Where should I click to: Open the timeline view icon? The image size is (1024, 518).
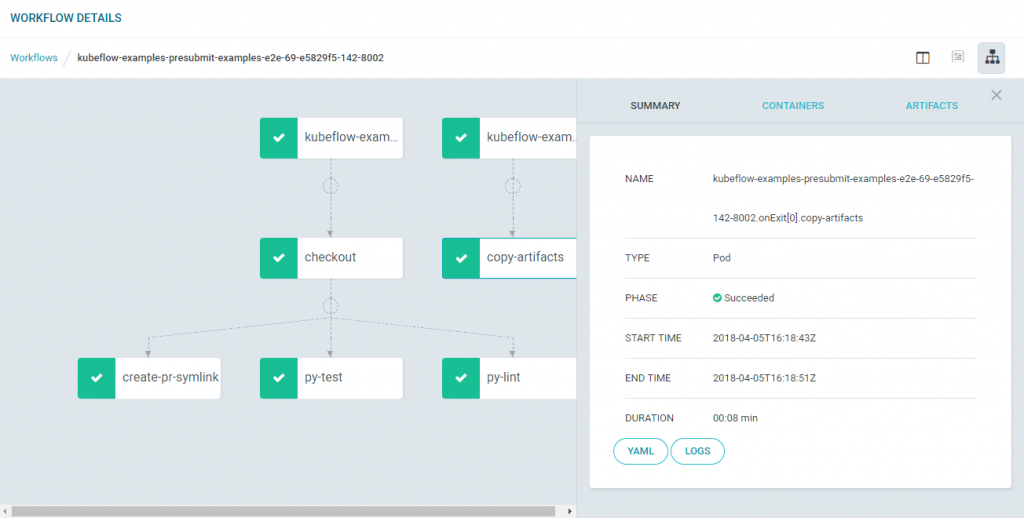pyautogui.click(x=957, y=57)
